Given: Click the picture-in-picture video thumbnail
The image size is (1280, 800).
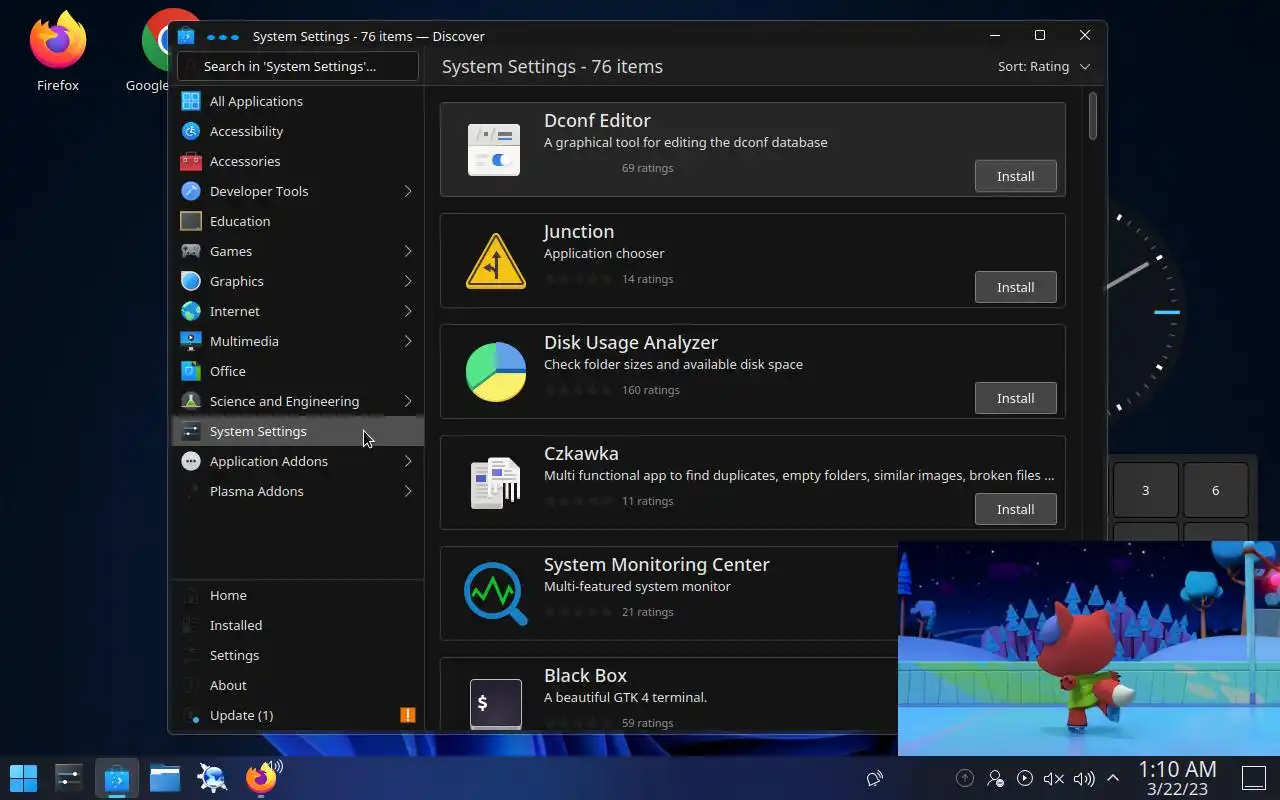Looking at the screenshot, I should 1089,648.
